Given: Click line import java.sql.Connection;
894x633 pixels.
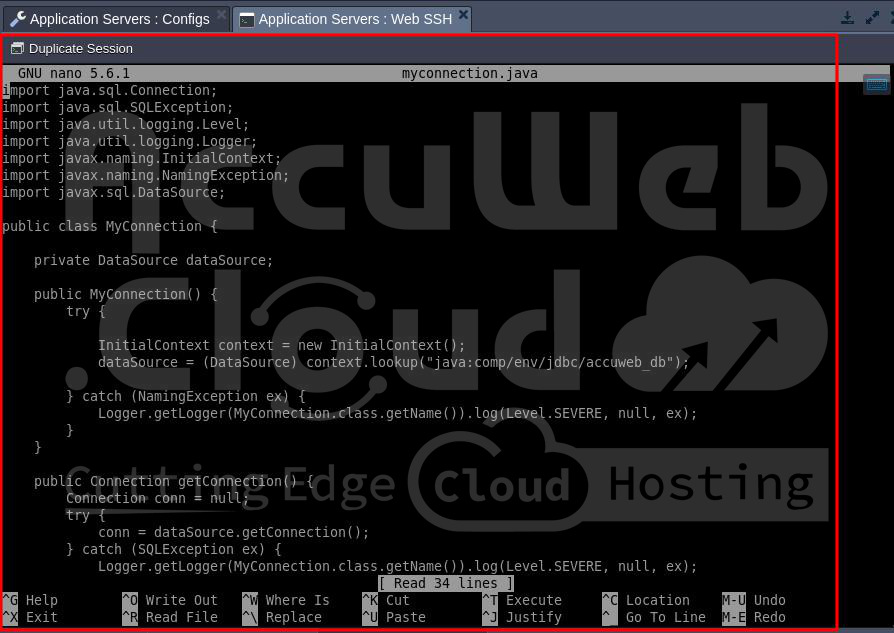Looking at the screenshot, I should coord(109,90).
